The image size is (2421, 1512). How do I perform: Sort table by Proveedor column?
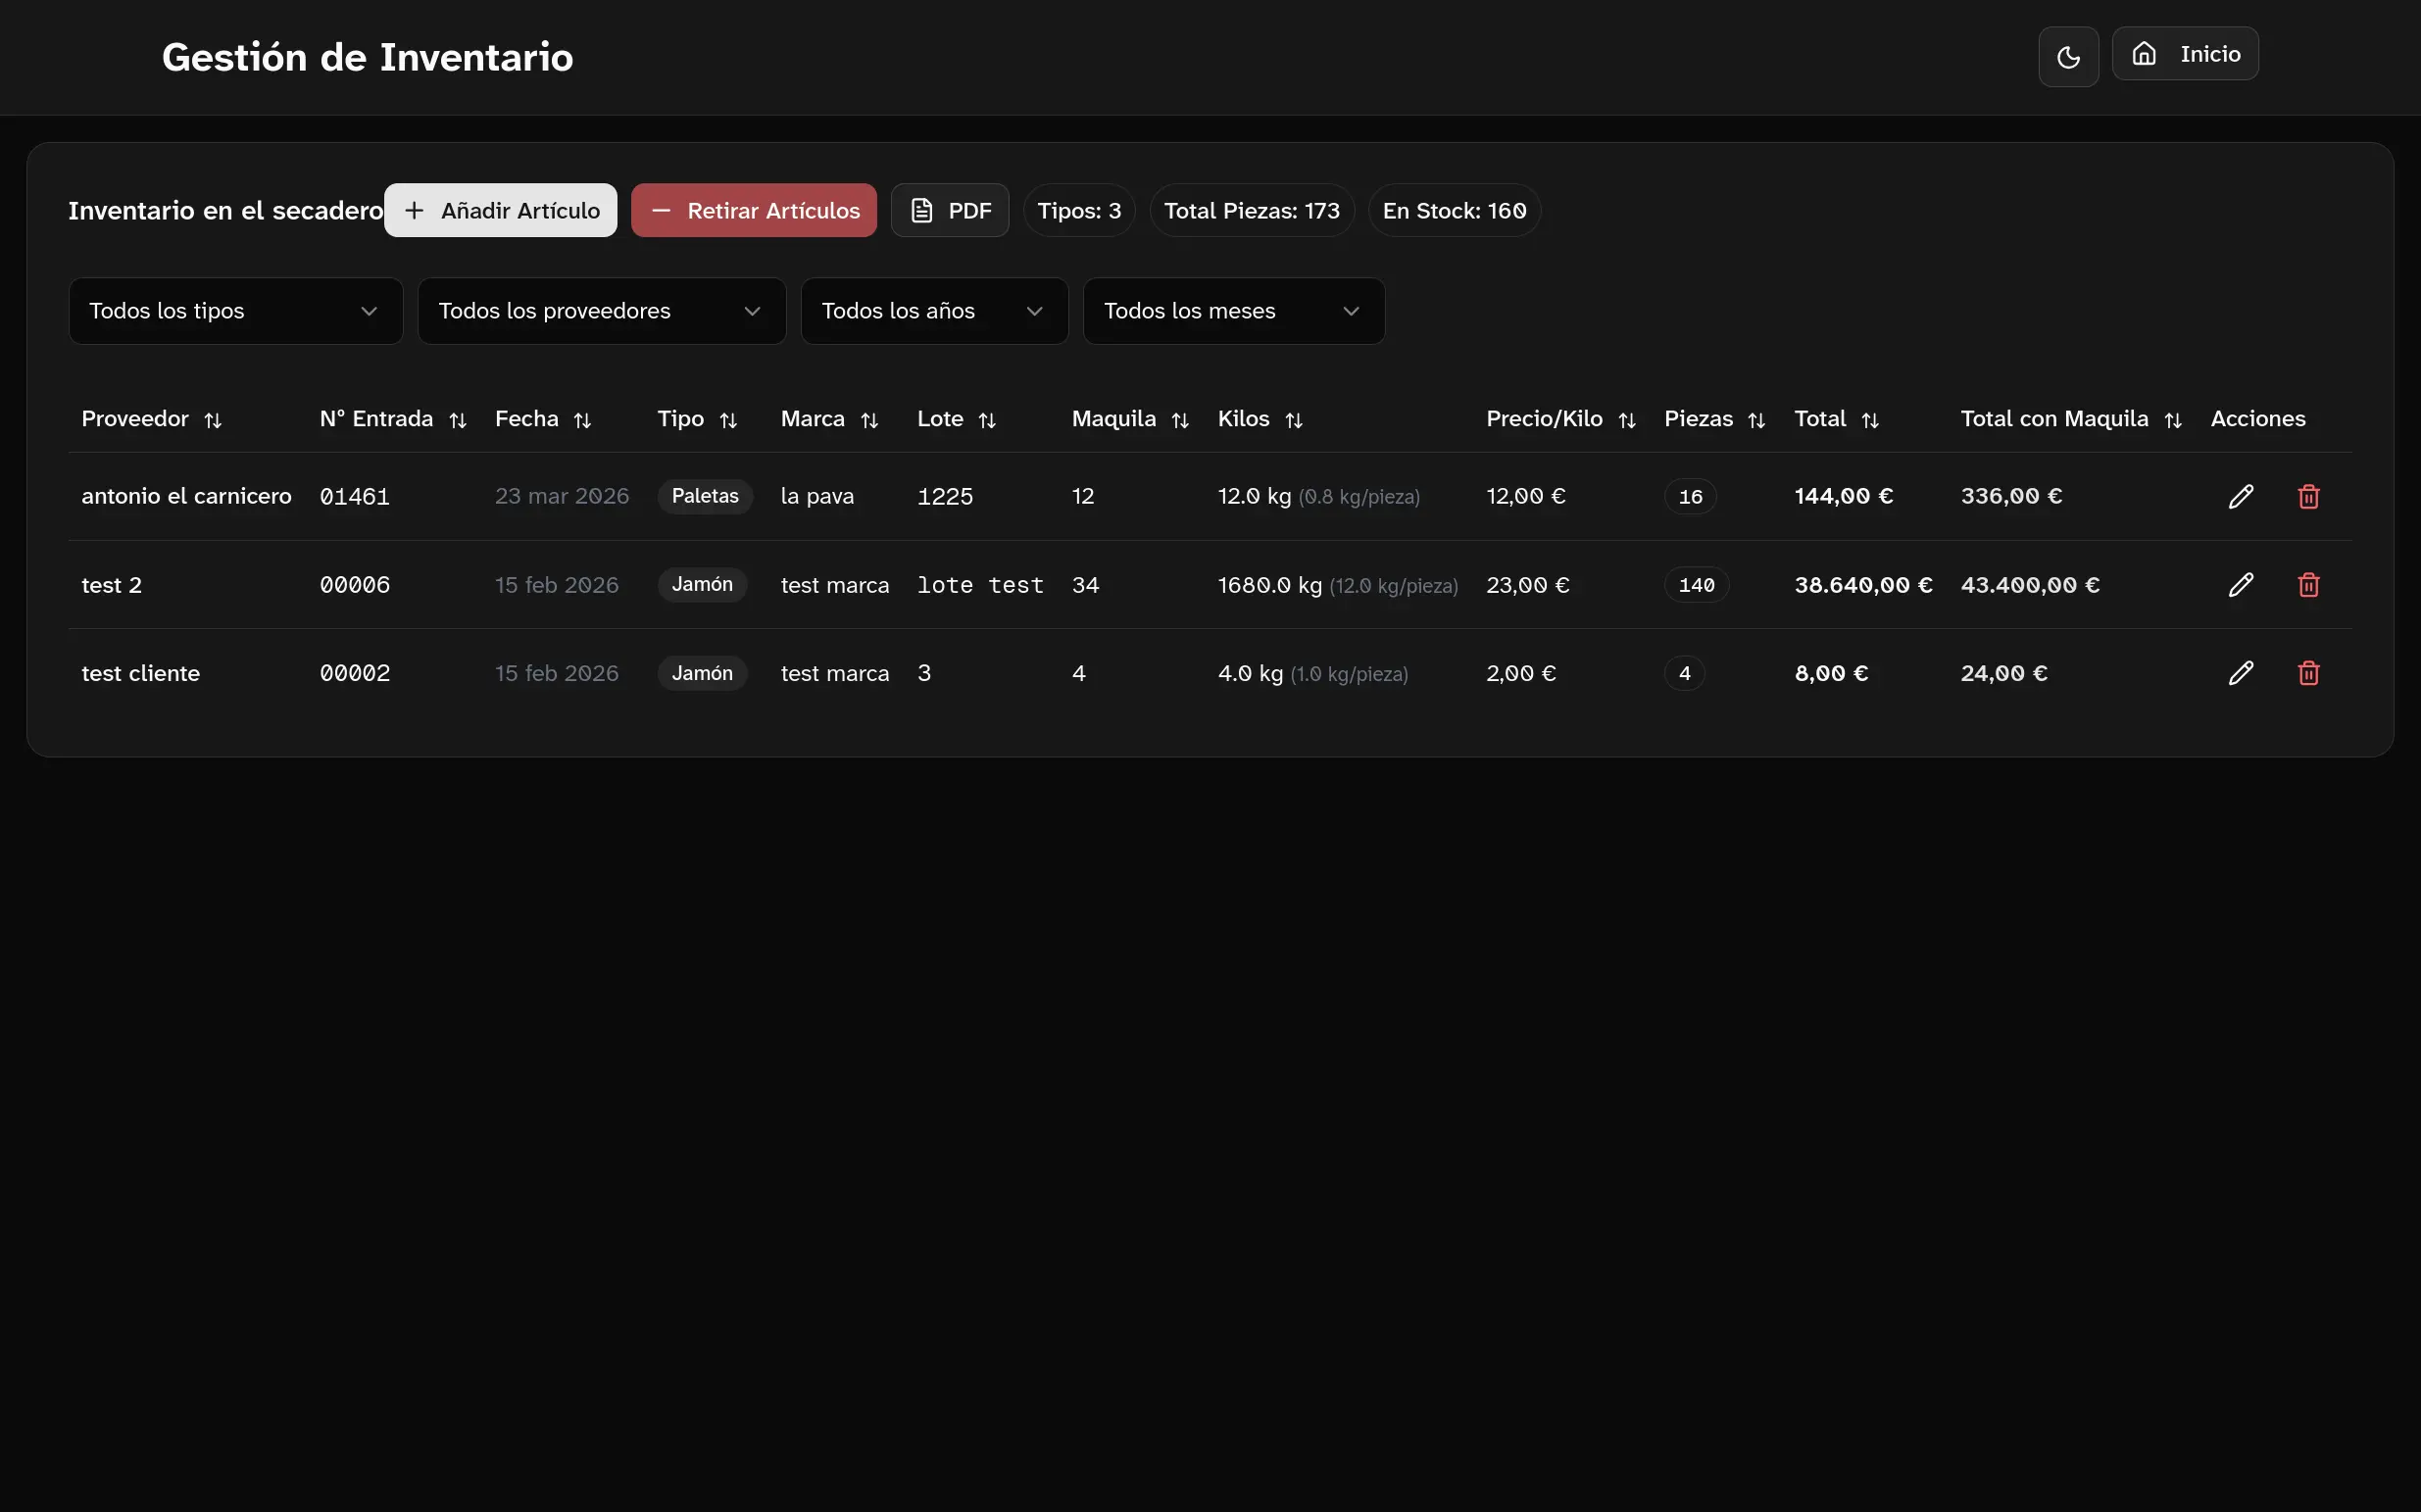[151, 419]
